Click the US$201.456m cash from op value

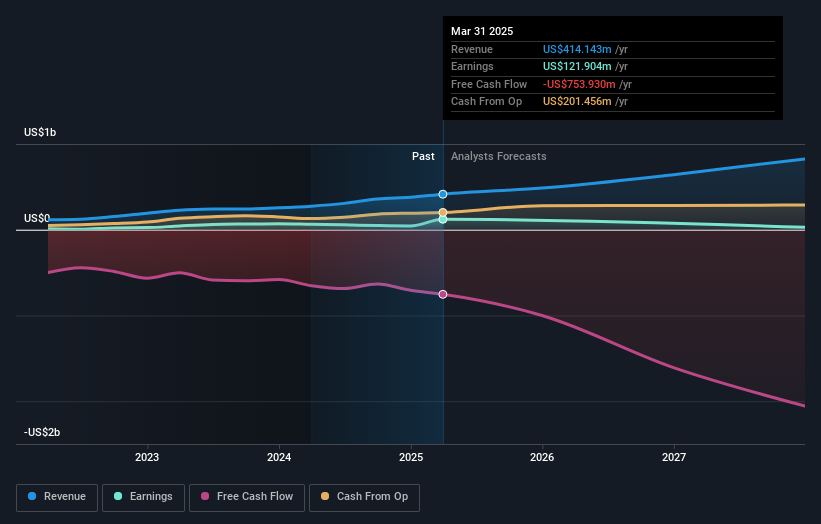577,102
